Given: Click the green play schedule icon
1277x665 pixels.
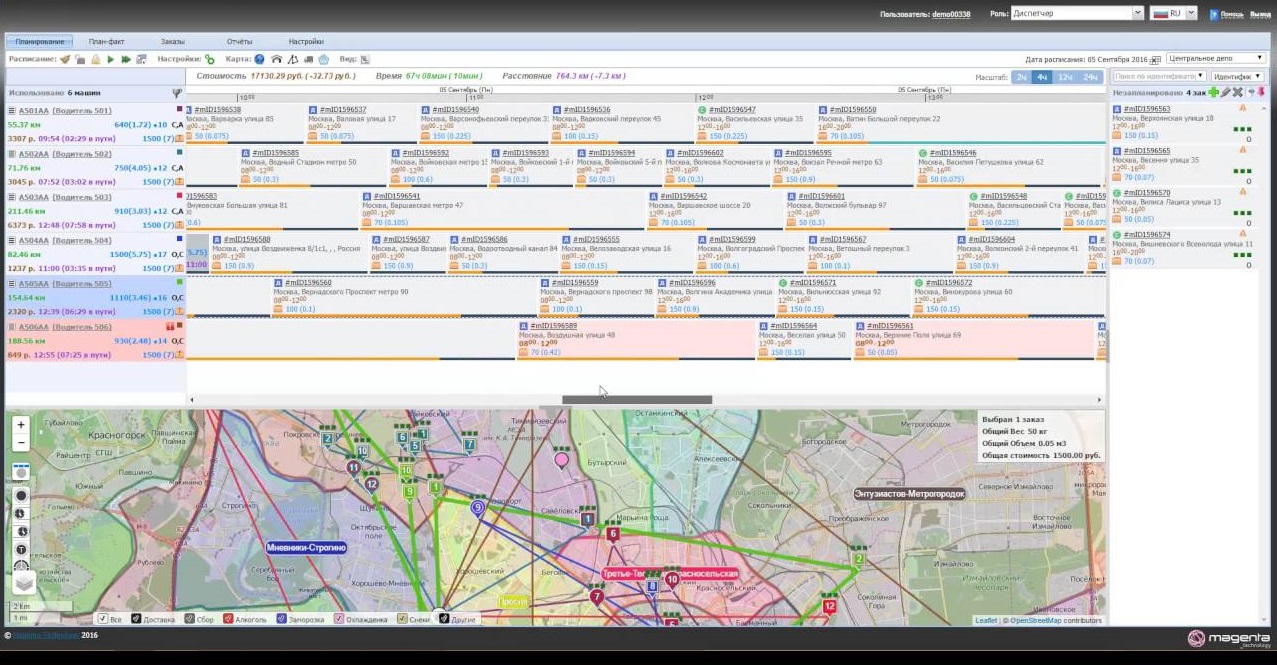Looking at the screenshot, I should (111, 59).
